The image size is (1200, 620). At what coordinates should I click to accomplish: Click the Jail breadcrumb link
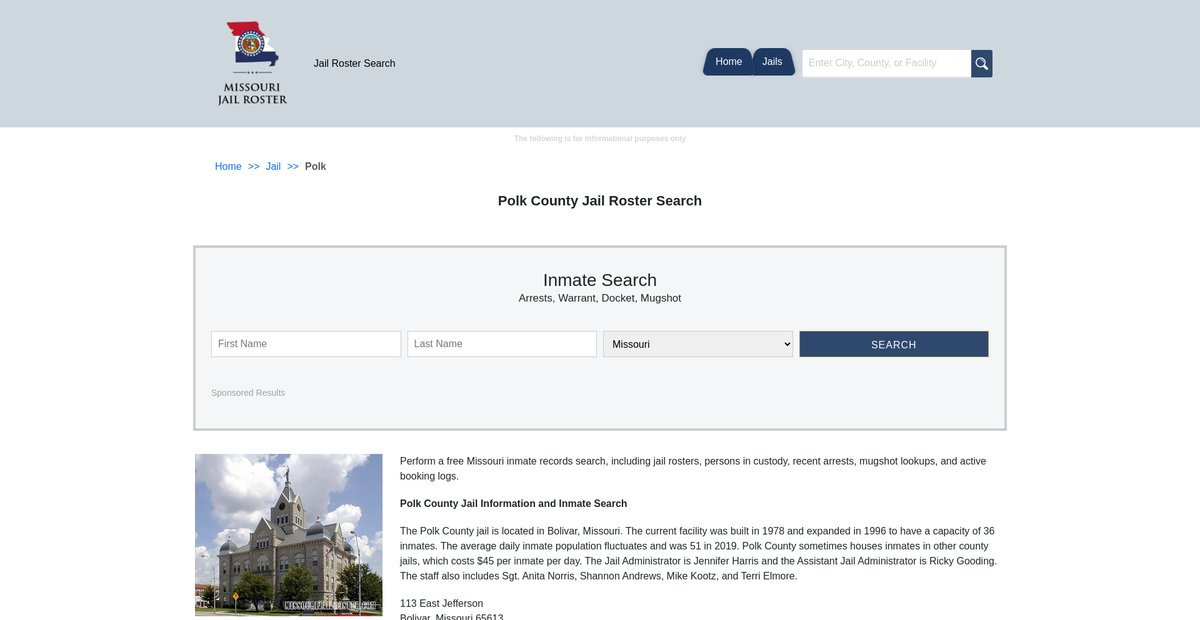pyautogui.click(x=273, y=166)
